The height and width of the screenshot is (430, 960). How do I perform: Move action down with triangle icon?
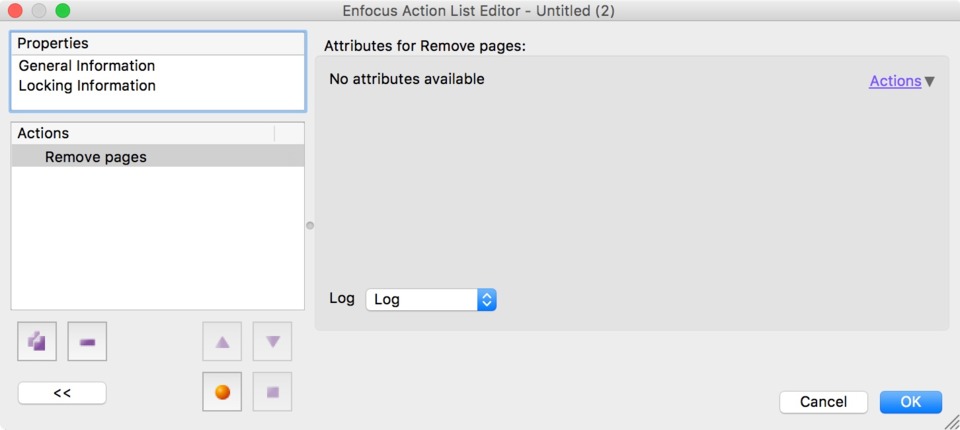[272, 341]
